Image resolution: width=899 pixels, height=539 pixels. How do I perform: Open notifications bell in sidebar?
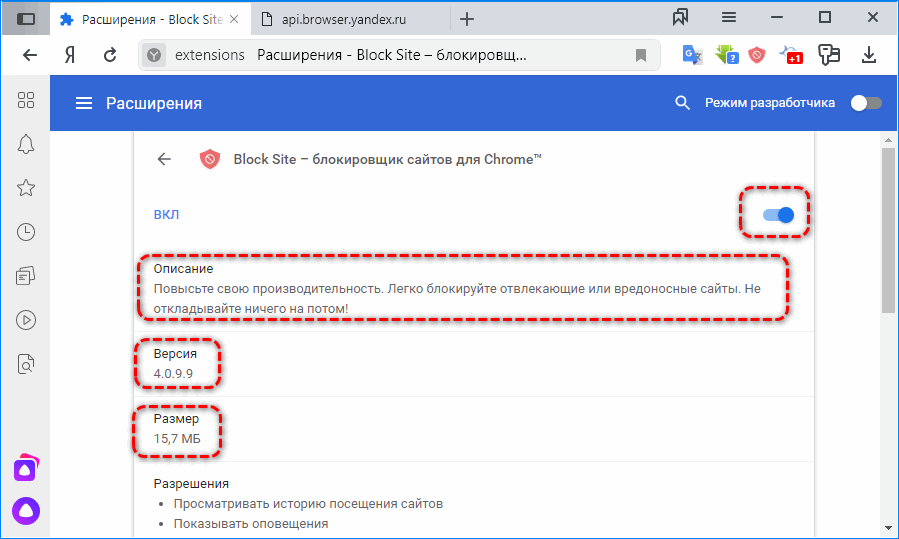(x=26, y=144)
